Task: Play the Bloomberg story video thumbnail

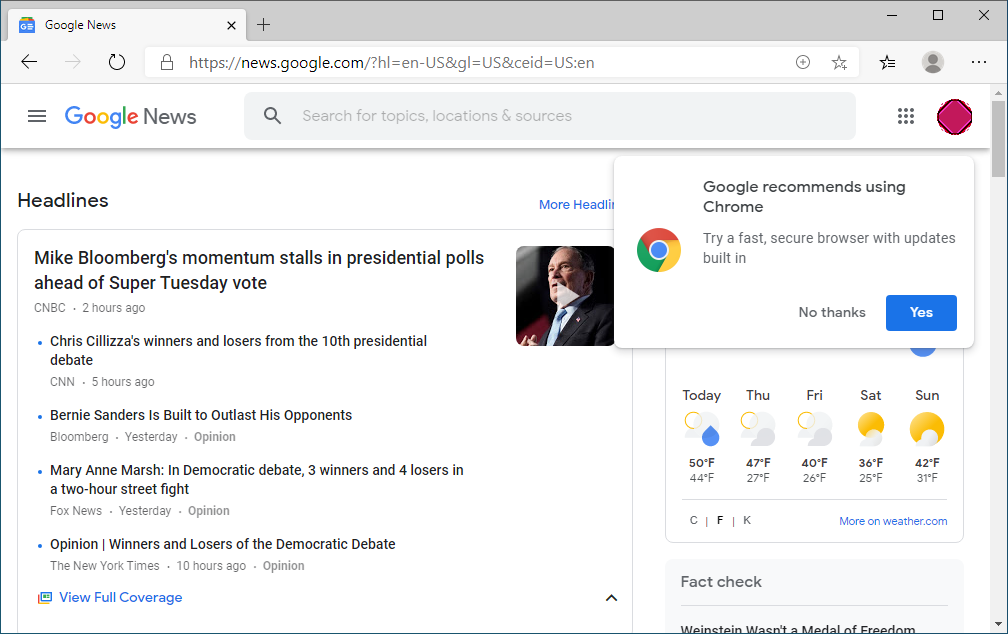Action: 565,296
